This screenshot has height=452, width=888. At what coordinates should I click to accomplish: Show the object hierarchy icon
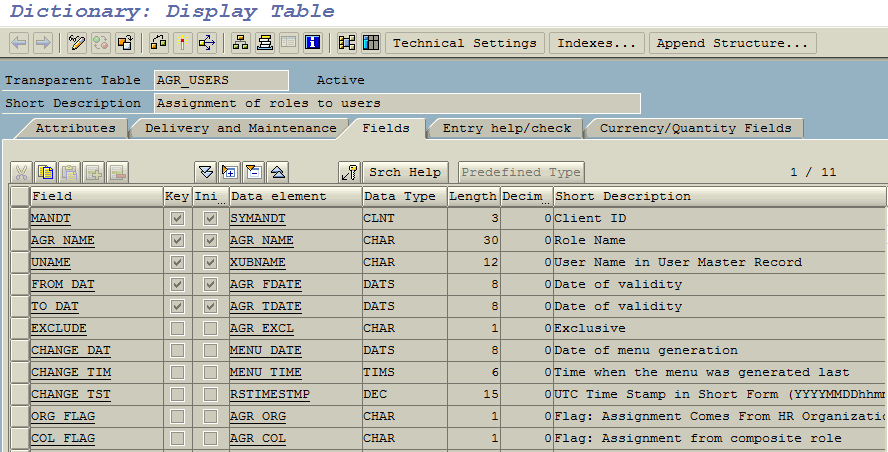tap(241, 43)
